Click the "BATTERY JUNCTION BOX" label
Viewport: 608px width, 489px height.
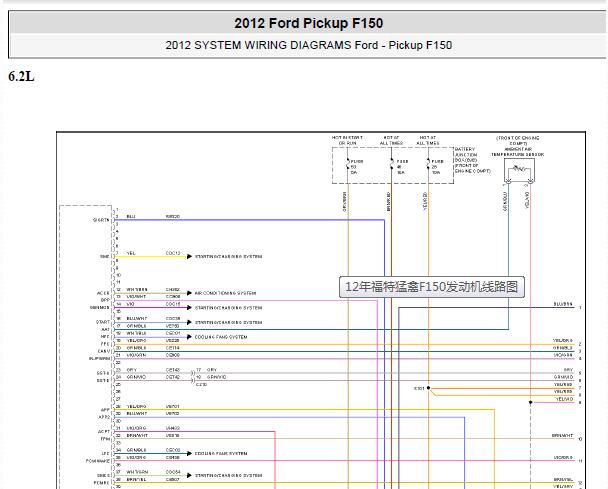[x=472, y=160]
